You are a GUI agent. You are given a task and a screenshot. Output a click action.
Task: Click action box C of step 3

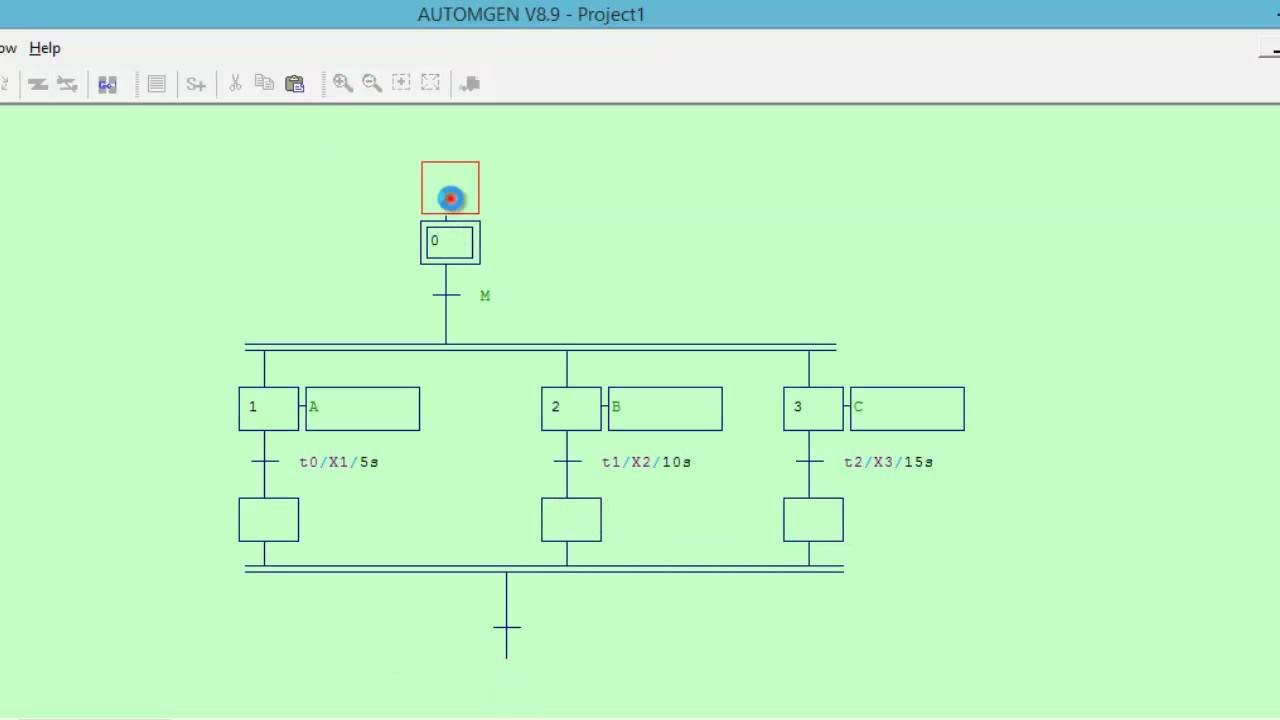tap(907, 409)
